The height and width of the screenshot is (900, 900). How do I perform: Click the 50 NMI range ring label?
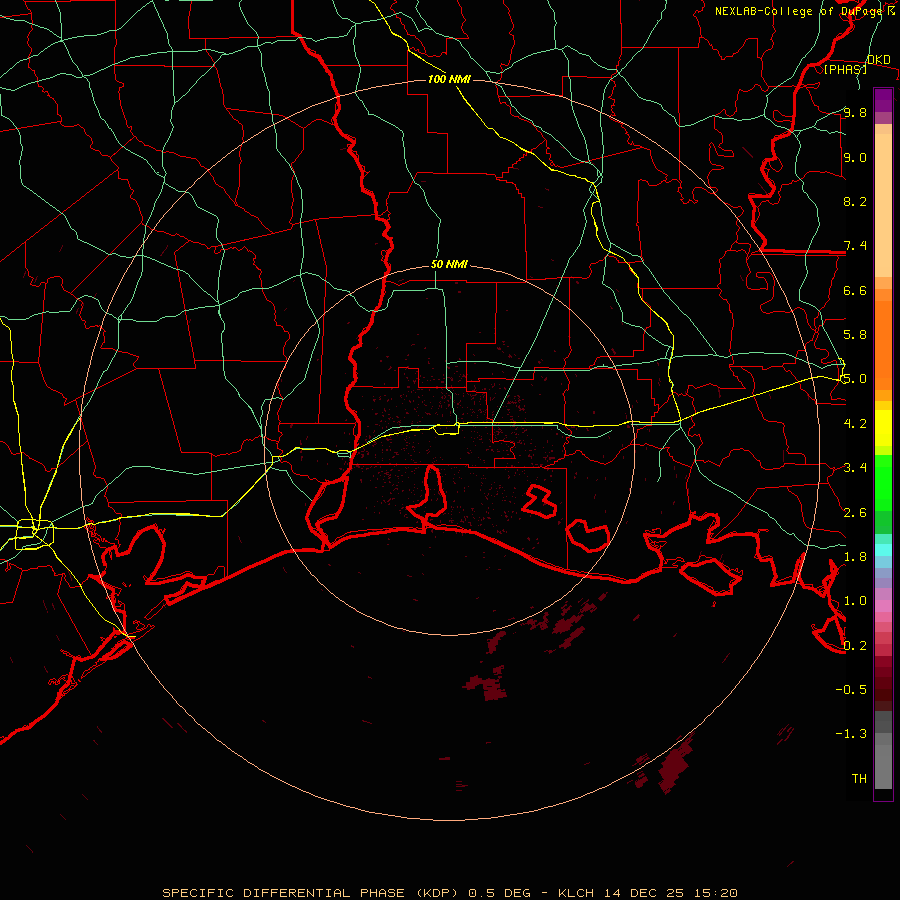(449, 265)
